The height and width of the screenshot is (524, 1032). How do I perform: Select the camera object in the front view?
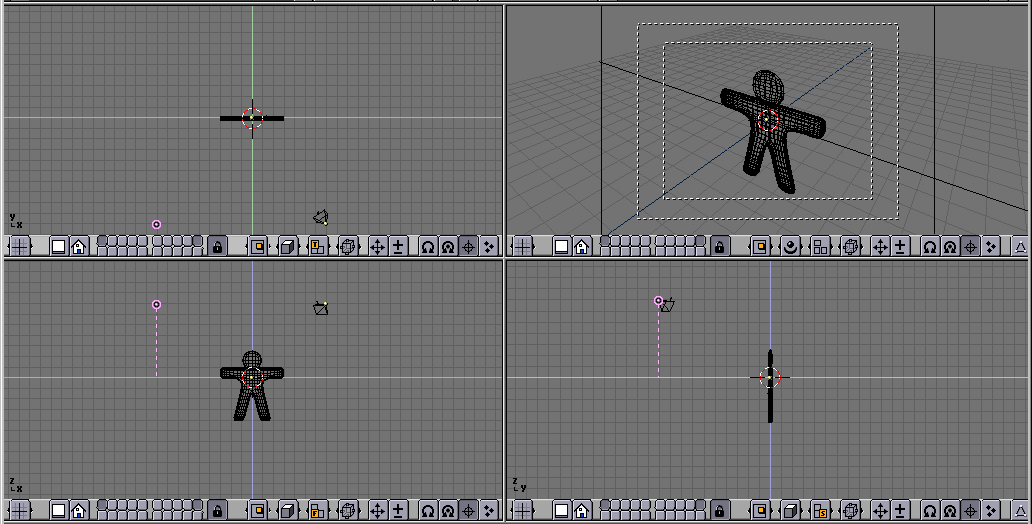(320, 308)
